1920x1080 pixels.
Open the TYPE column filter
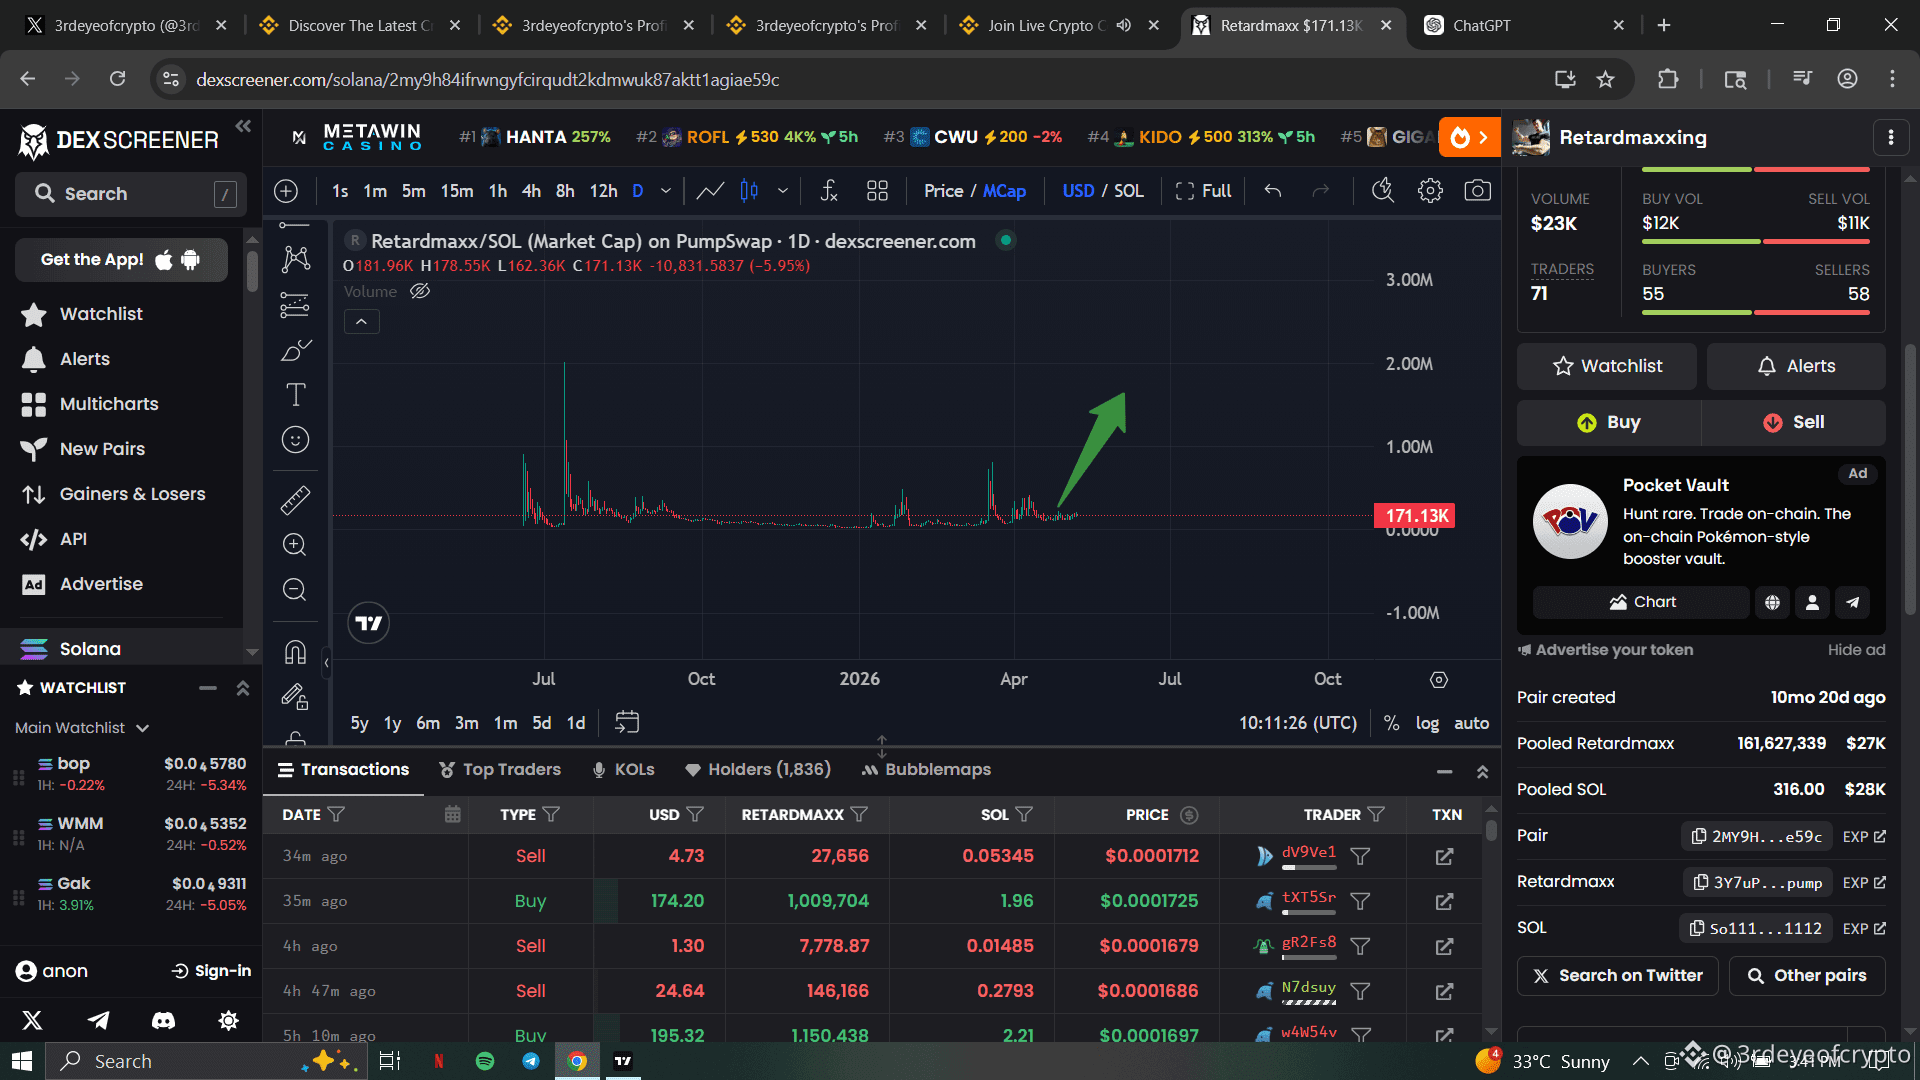coord(551,815)
